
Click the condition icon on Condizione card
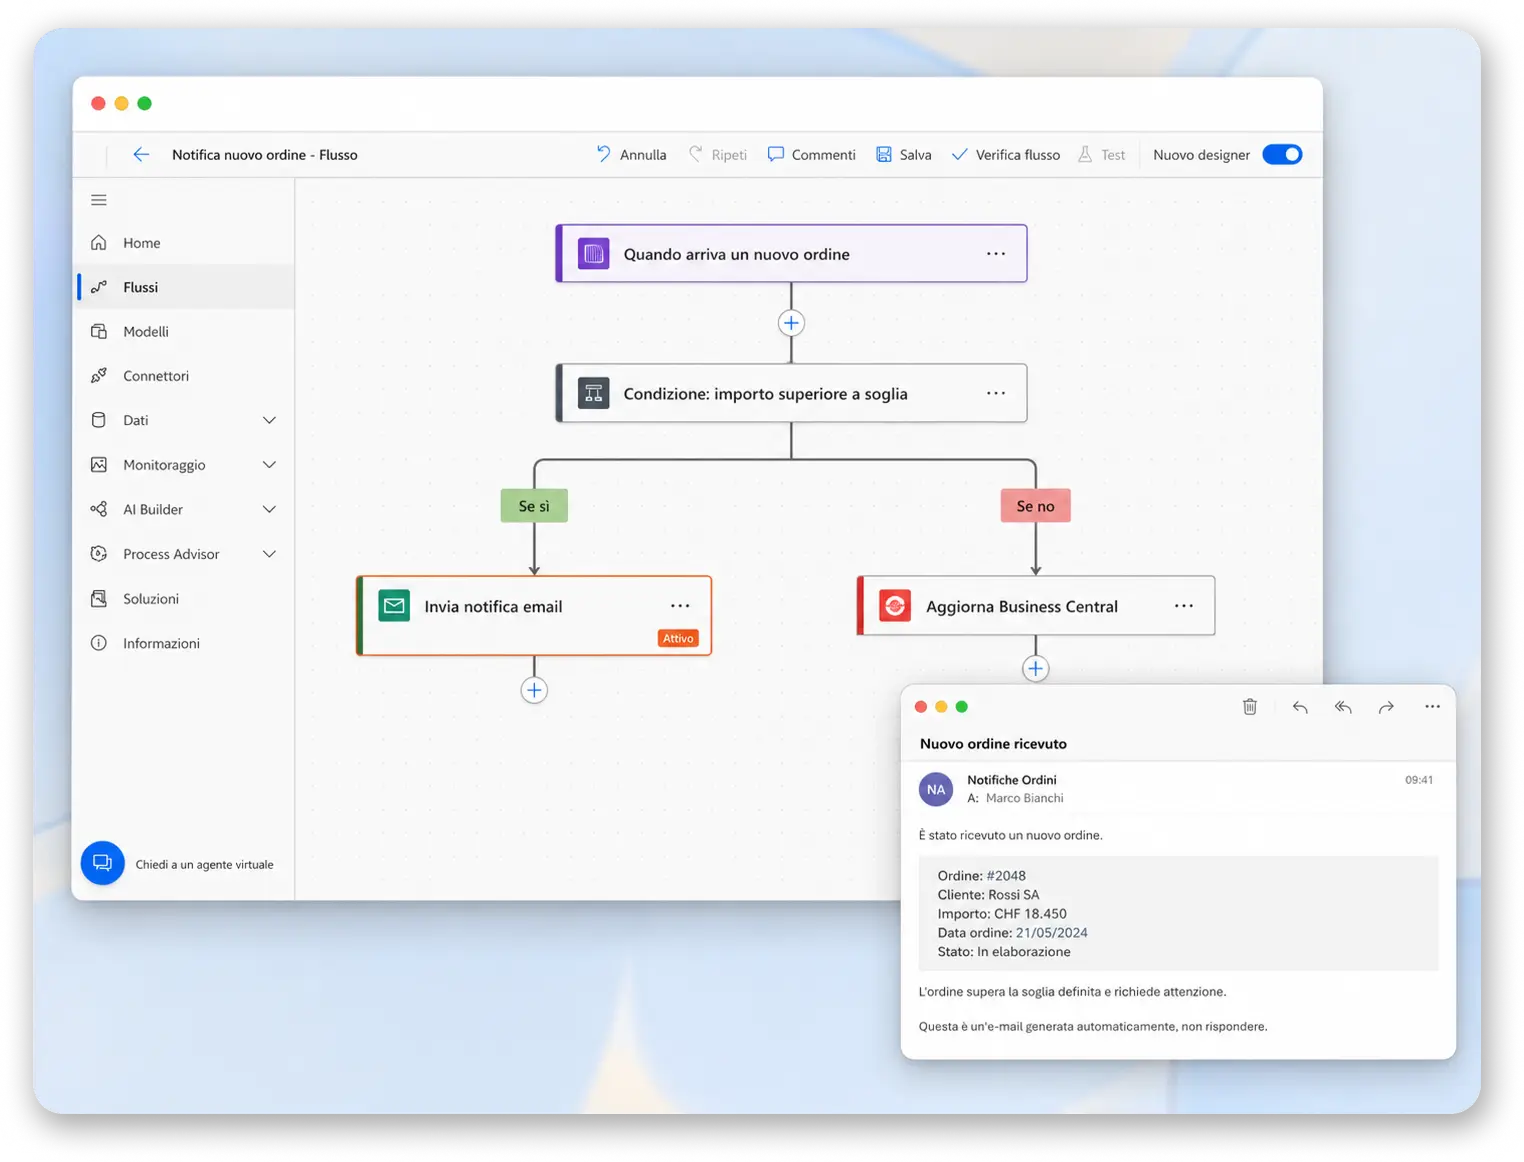pos(594,393)
